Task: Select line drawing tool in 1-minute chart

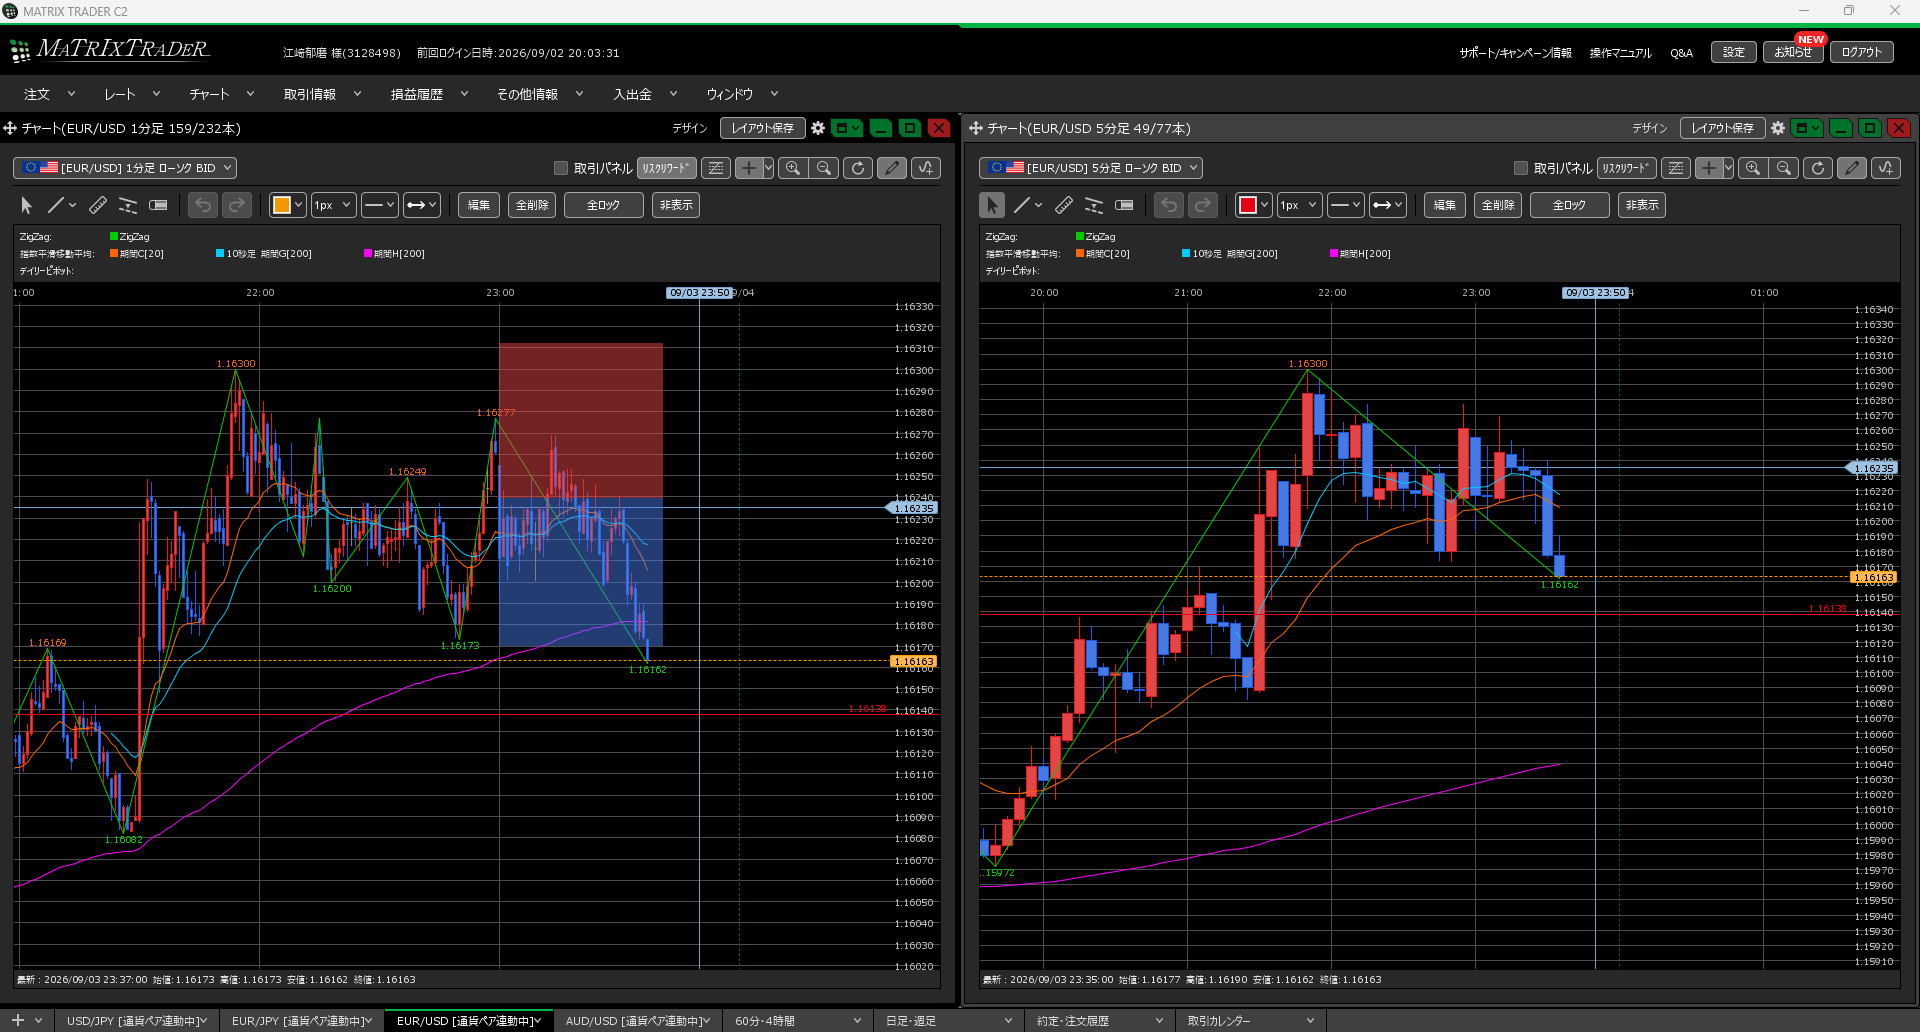Action: click(x=55, y=205)
